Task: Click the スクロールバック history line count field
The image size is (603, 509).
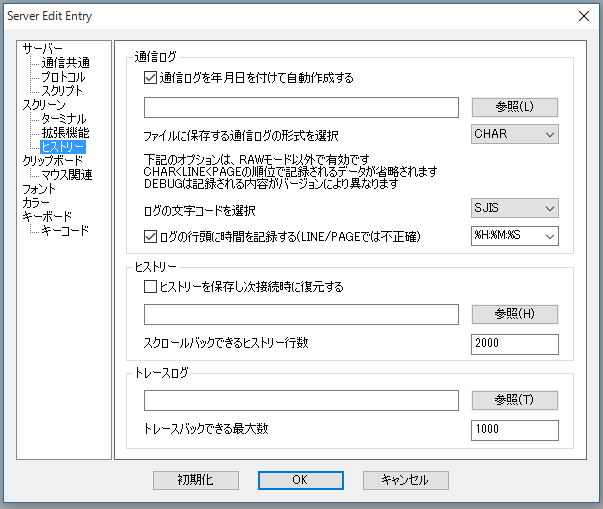Action: pyautogui.click(x=514, y=344)
